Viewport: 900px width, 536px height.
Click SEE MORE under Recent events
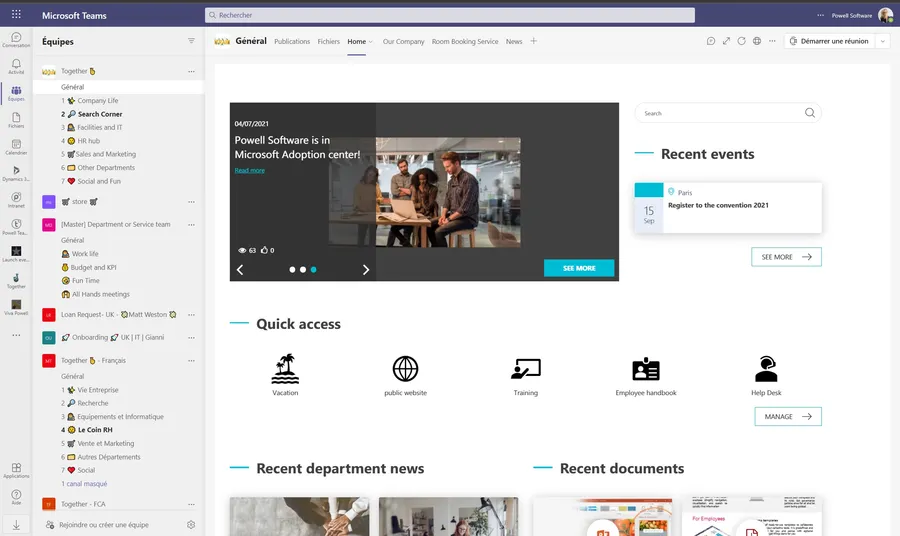[x=786, y=257]
